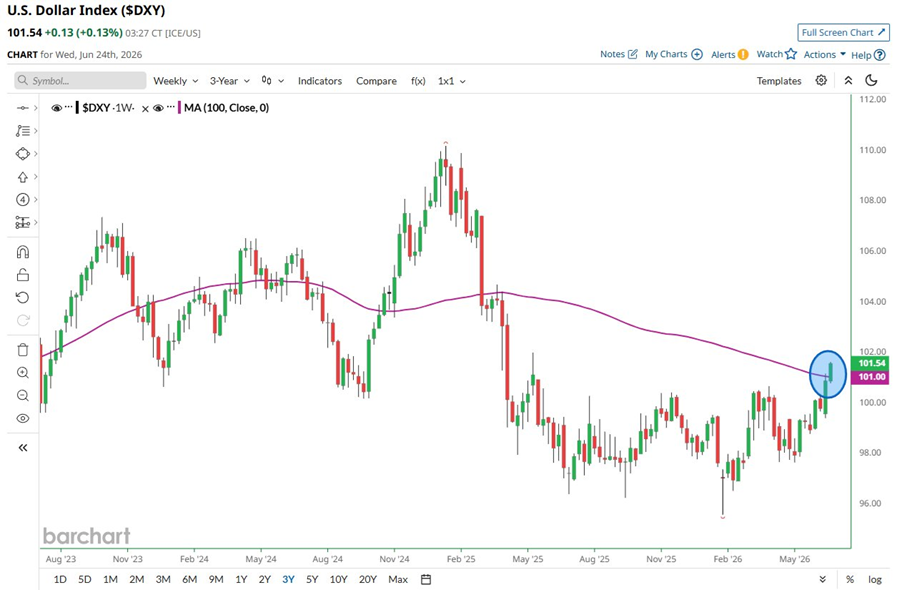Open options dots for MA indicator
Viewport: 902px width, 590px height.
tap(171, 108)
